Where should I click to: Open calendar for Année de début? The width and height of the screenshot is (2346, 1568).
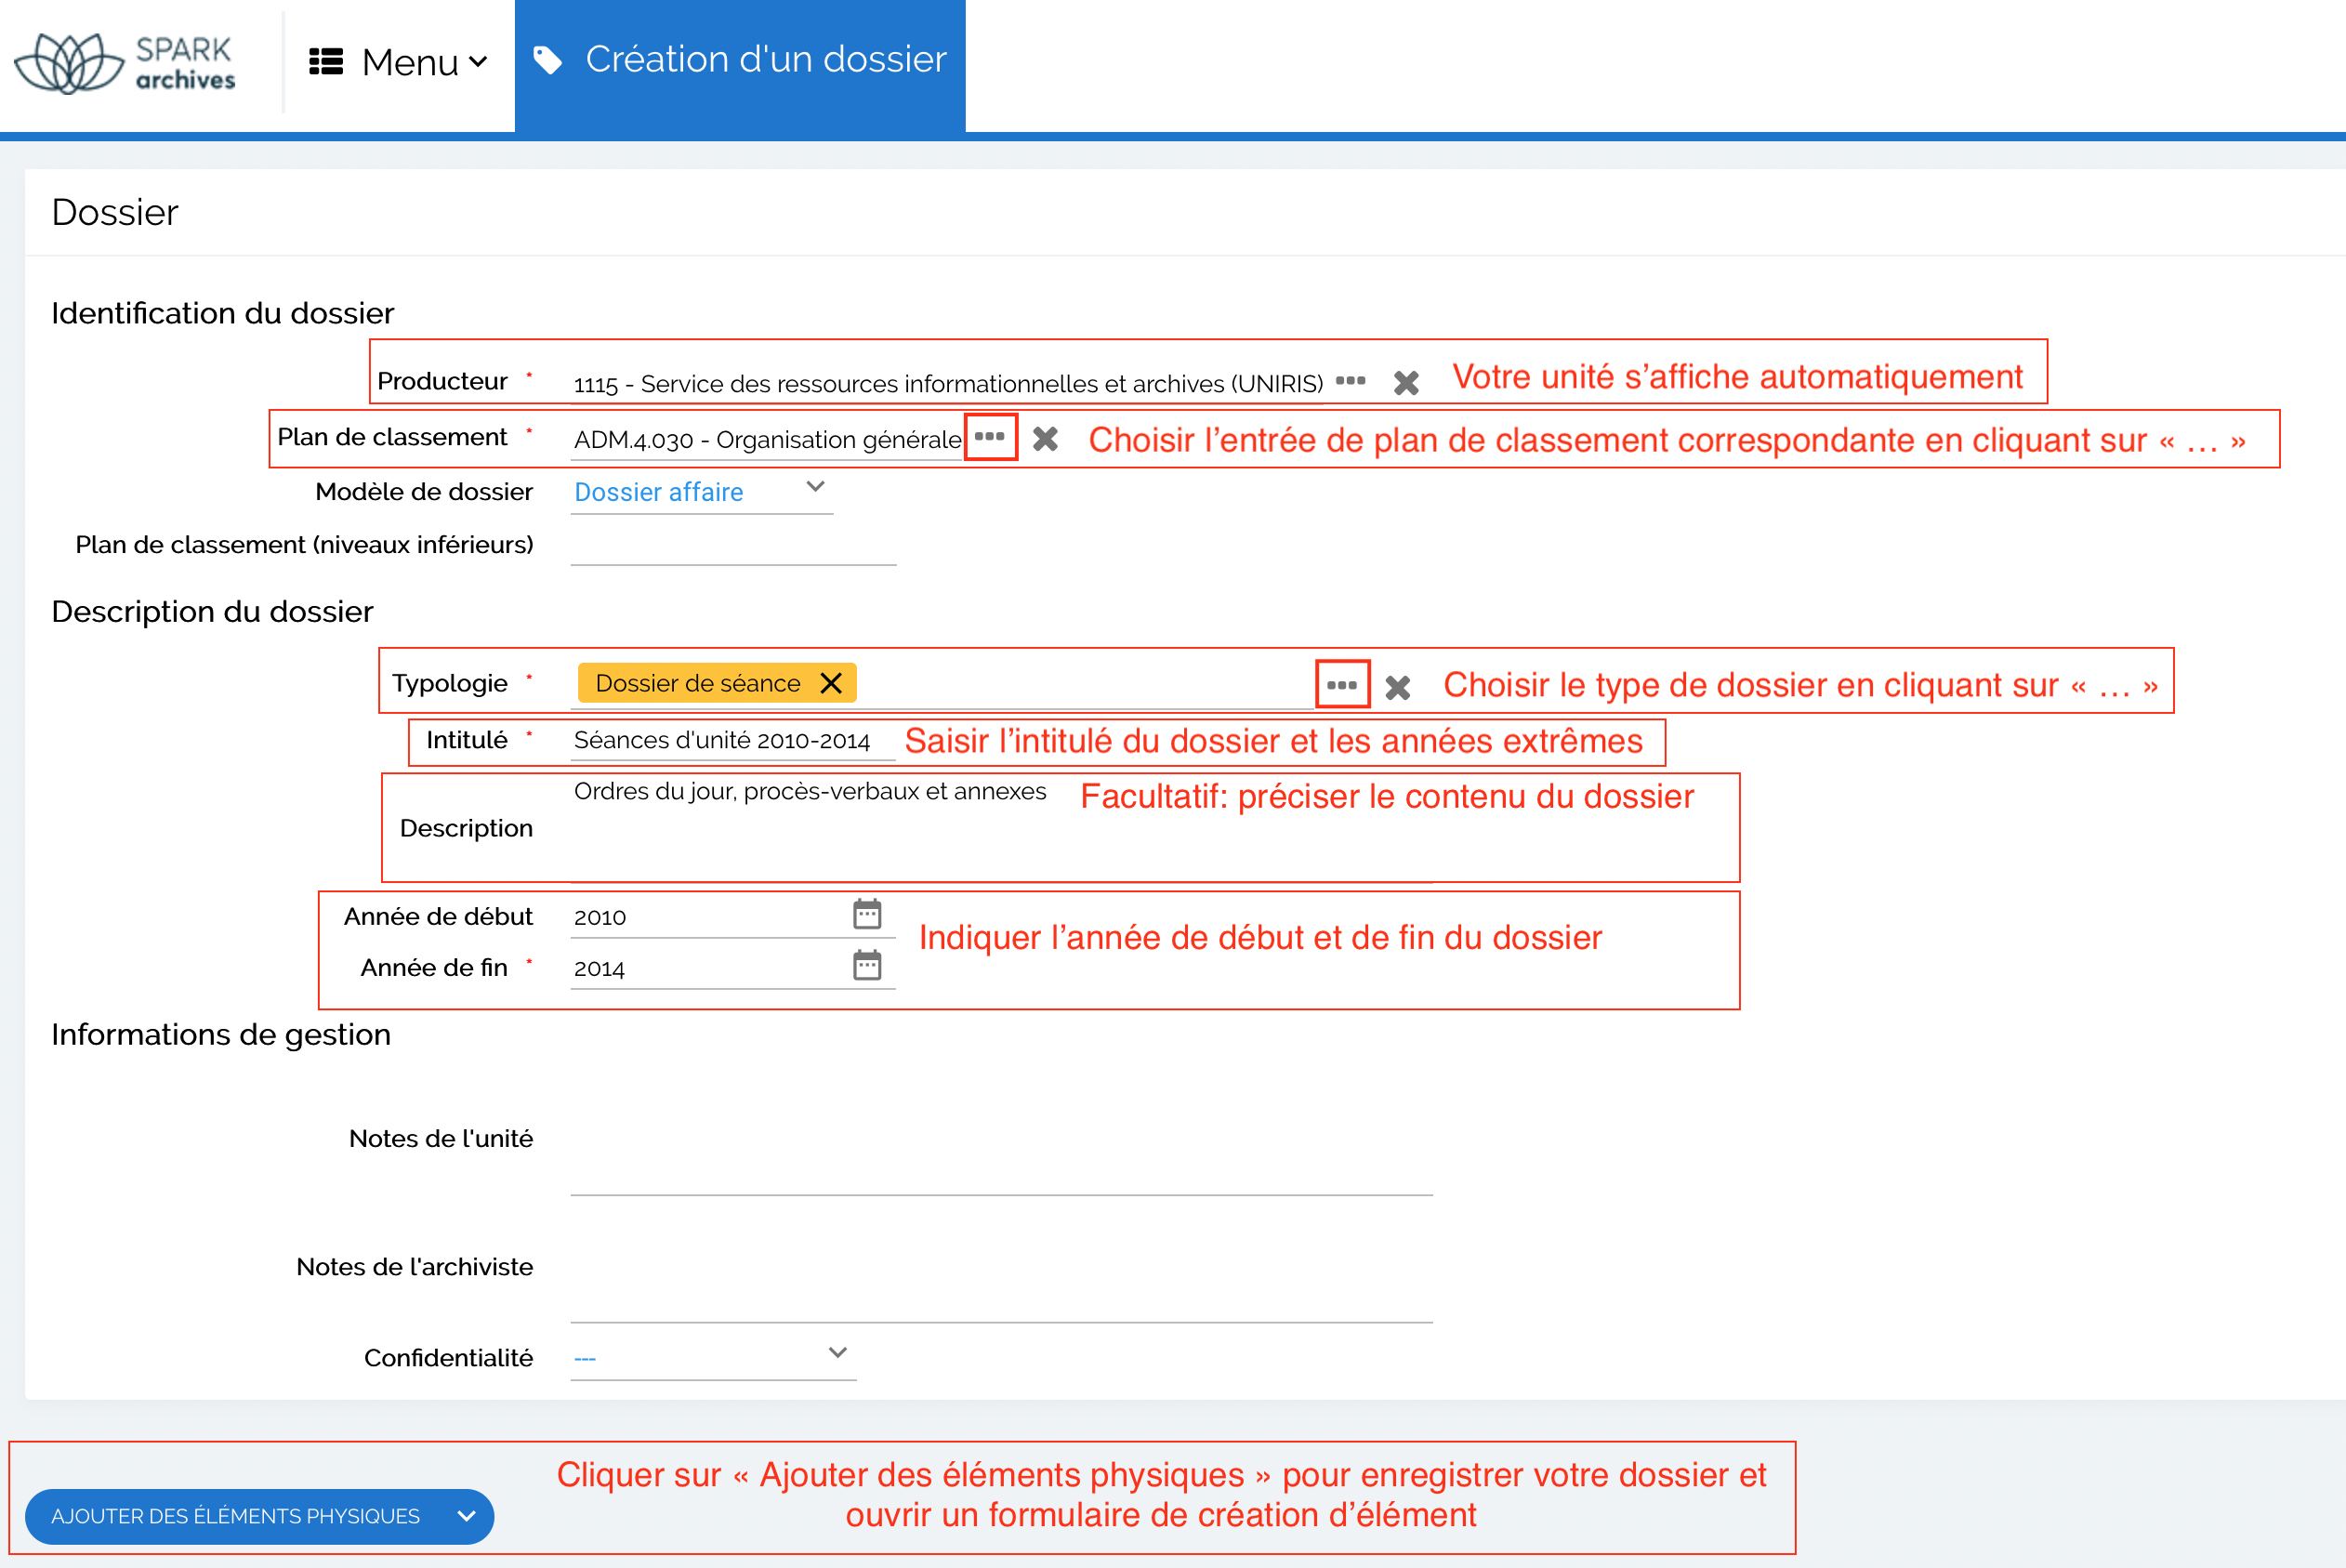point(867,914)
